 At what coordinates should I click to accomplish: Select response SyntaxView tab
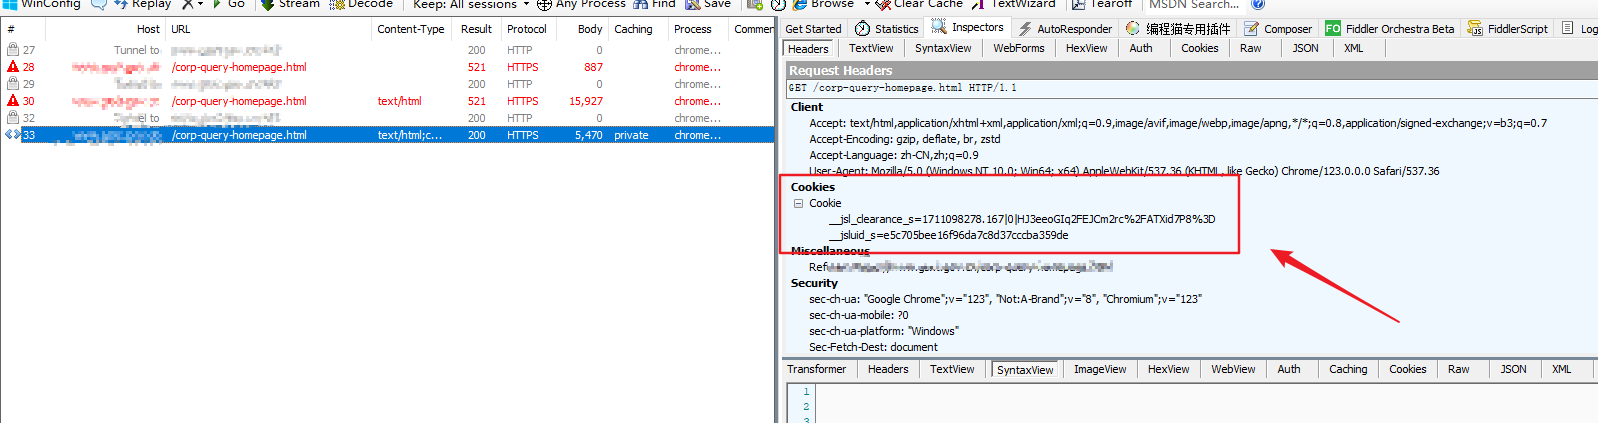click(x=1025, y=370)
